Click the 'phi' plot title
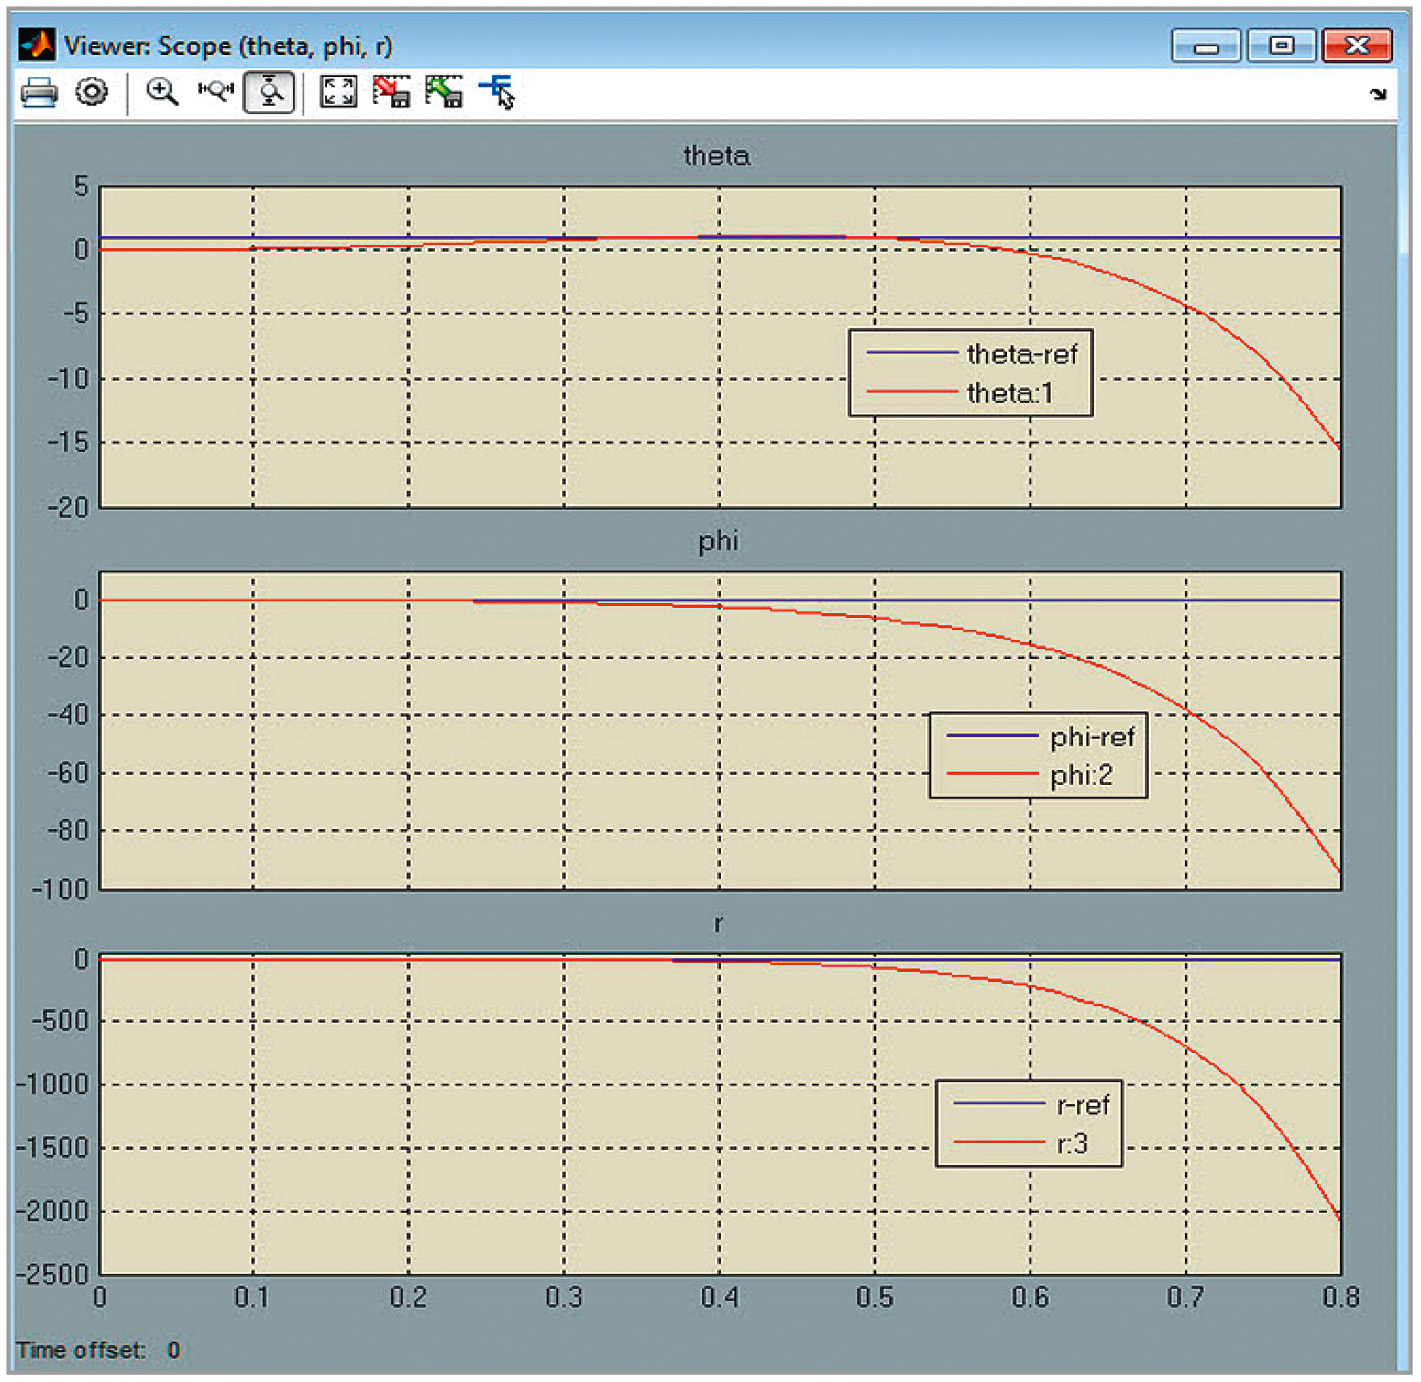Image resolution: width=1421 pixels, height=1382 pixels. coord(718,541)
